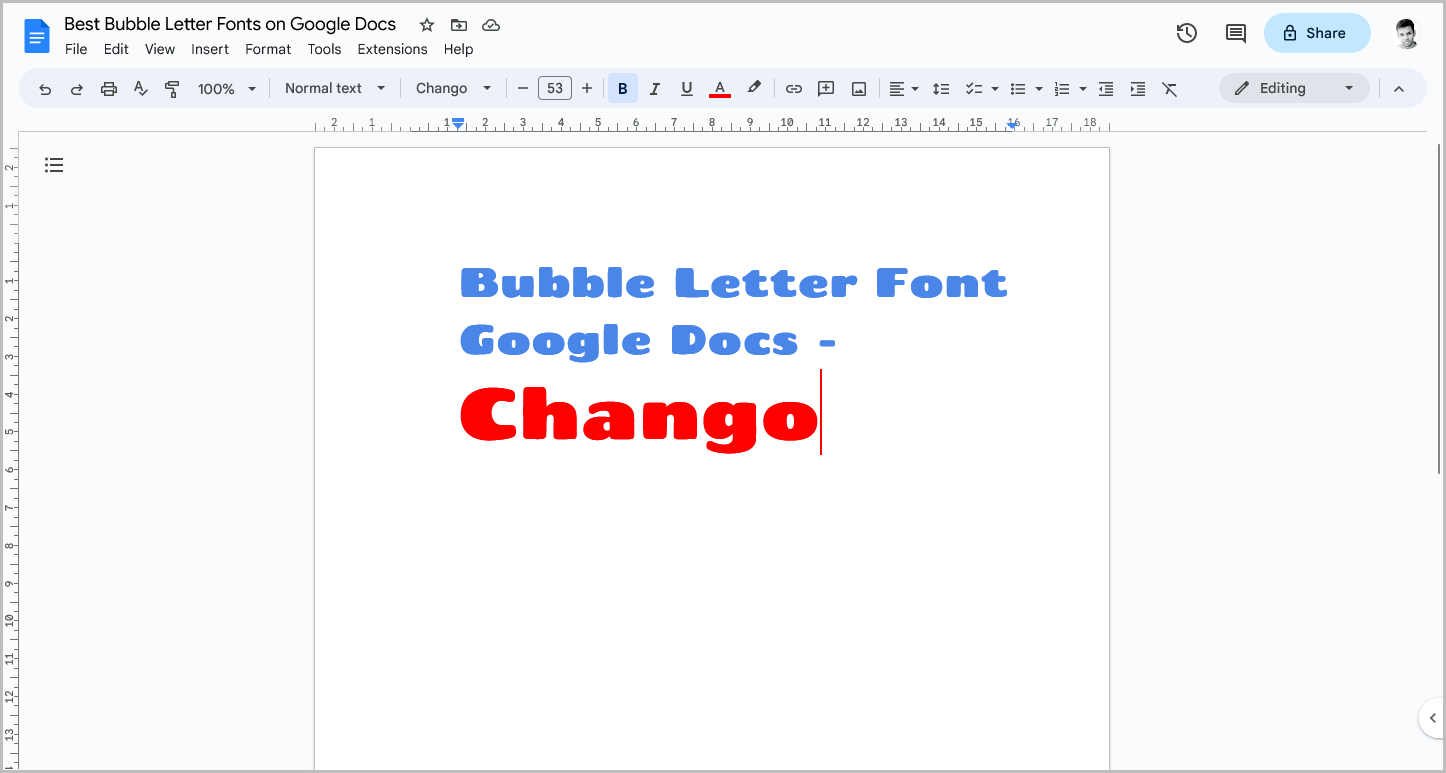Screen dimensions: 1446x773
Task: Star the document
Action: (x=426, y=24)
